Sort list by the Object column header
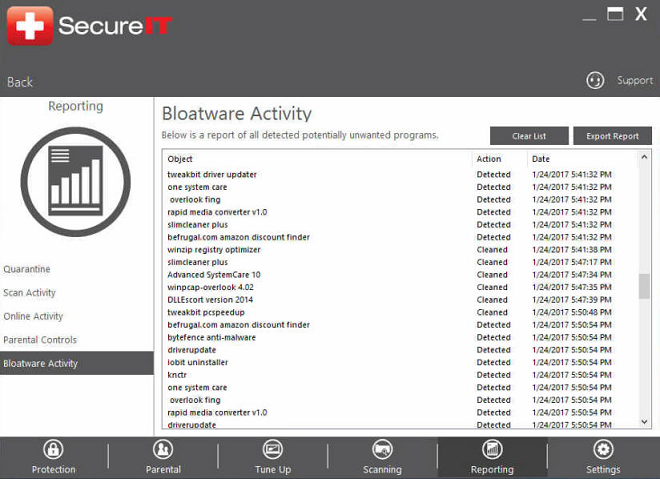The height and width of the screenshot is (479, 660). coord(181,159)
